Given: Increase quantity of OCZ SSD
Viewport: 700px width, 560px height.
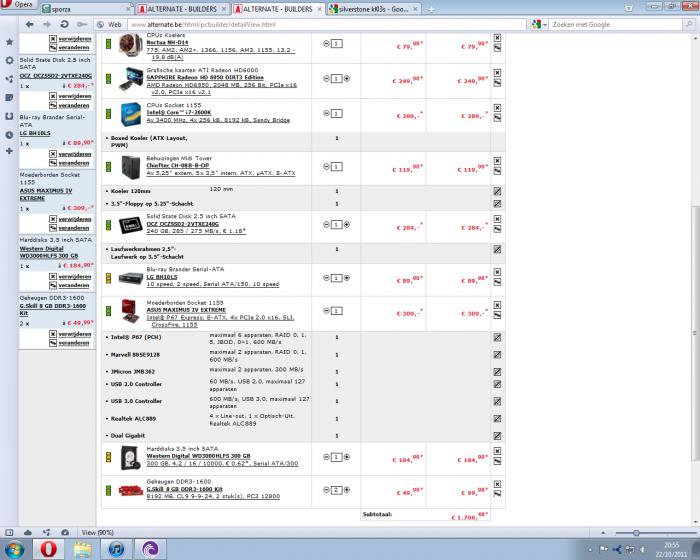Looking at the screenshot, I should click(347, 225).
